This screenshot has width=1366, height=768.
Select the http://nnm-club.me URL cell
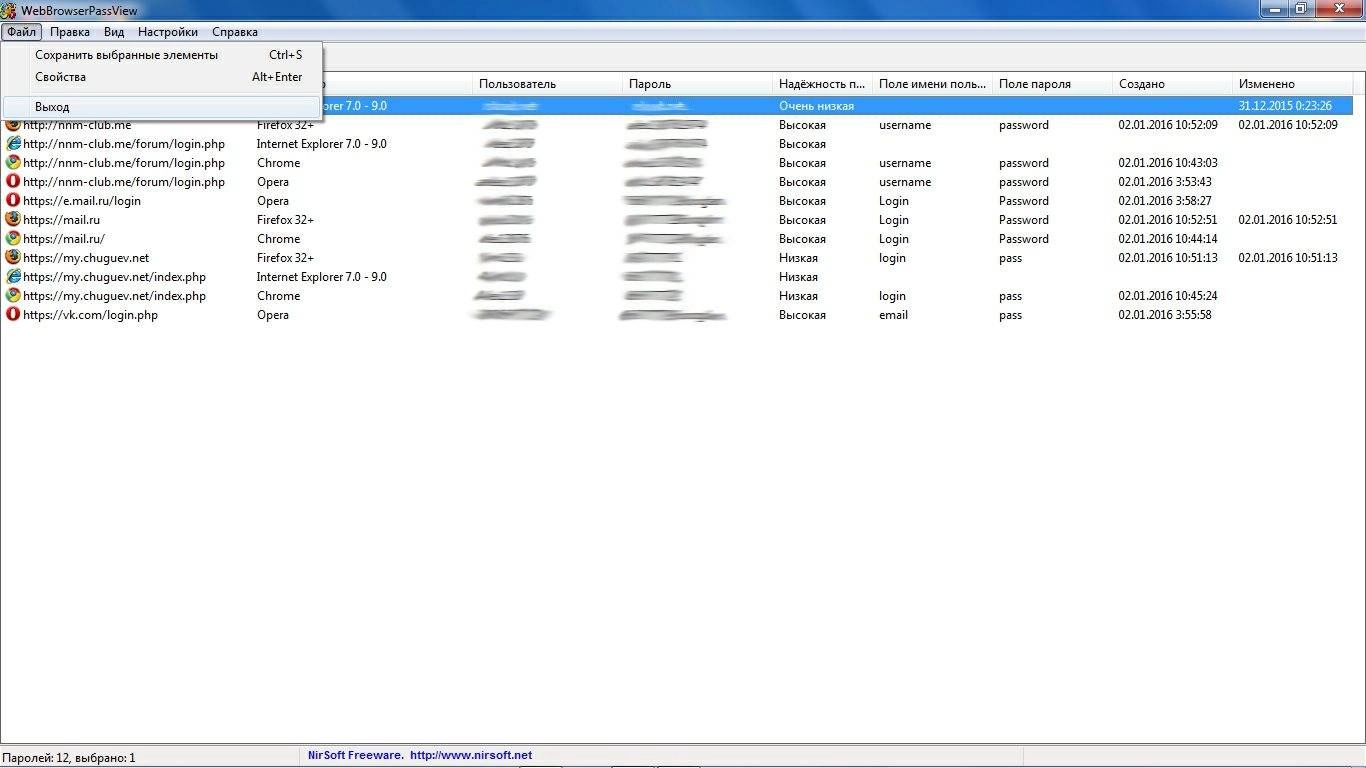click(77, 125)
